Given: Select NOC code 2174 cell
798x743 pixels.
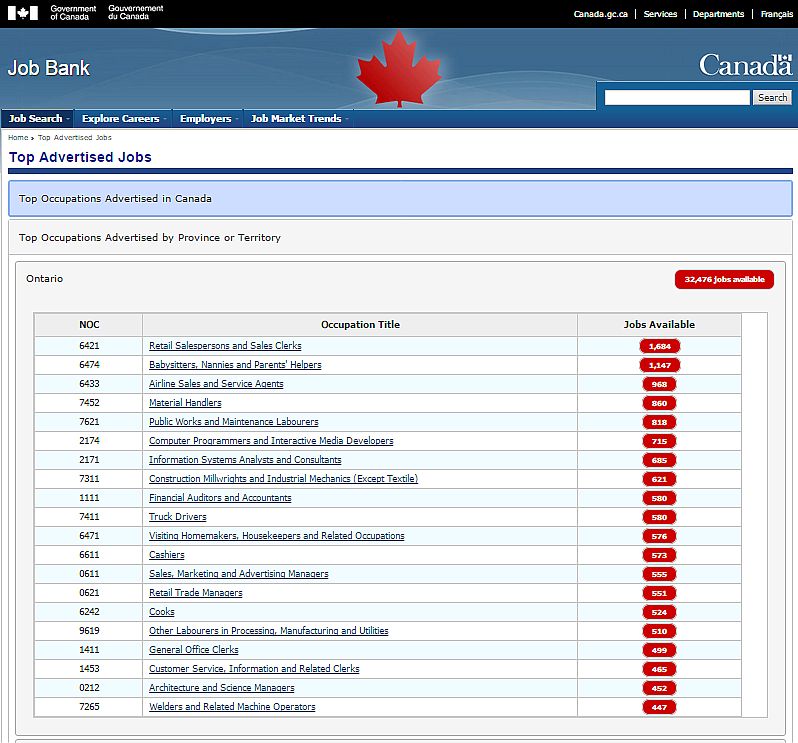Looking at the screenshot, I should pyautogui.click(x=89, y=441).
